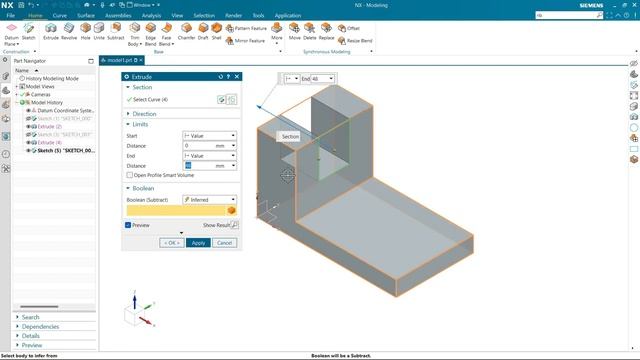
Task: Click the Part Navigator horizontal scrollbar
Action: point(39,307)
